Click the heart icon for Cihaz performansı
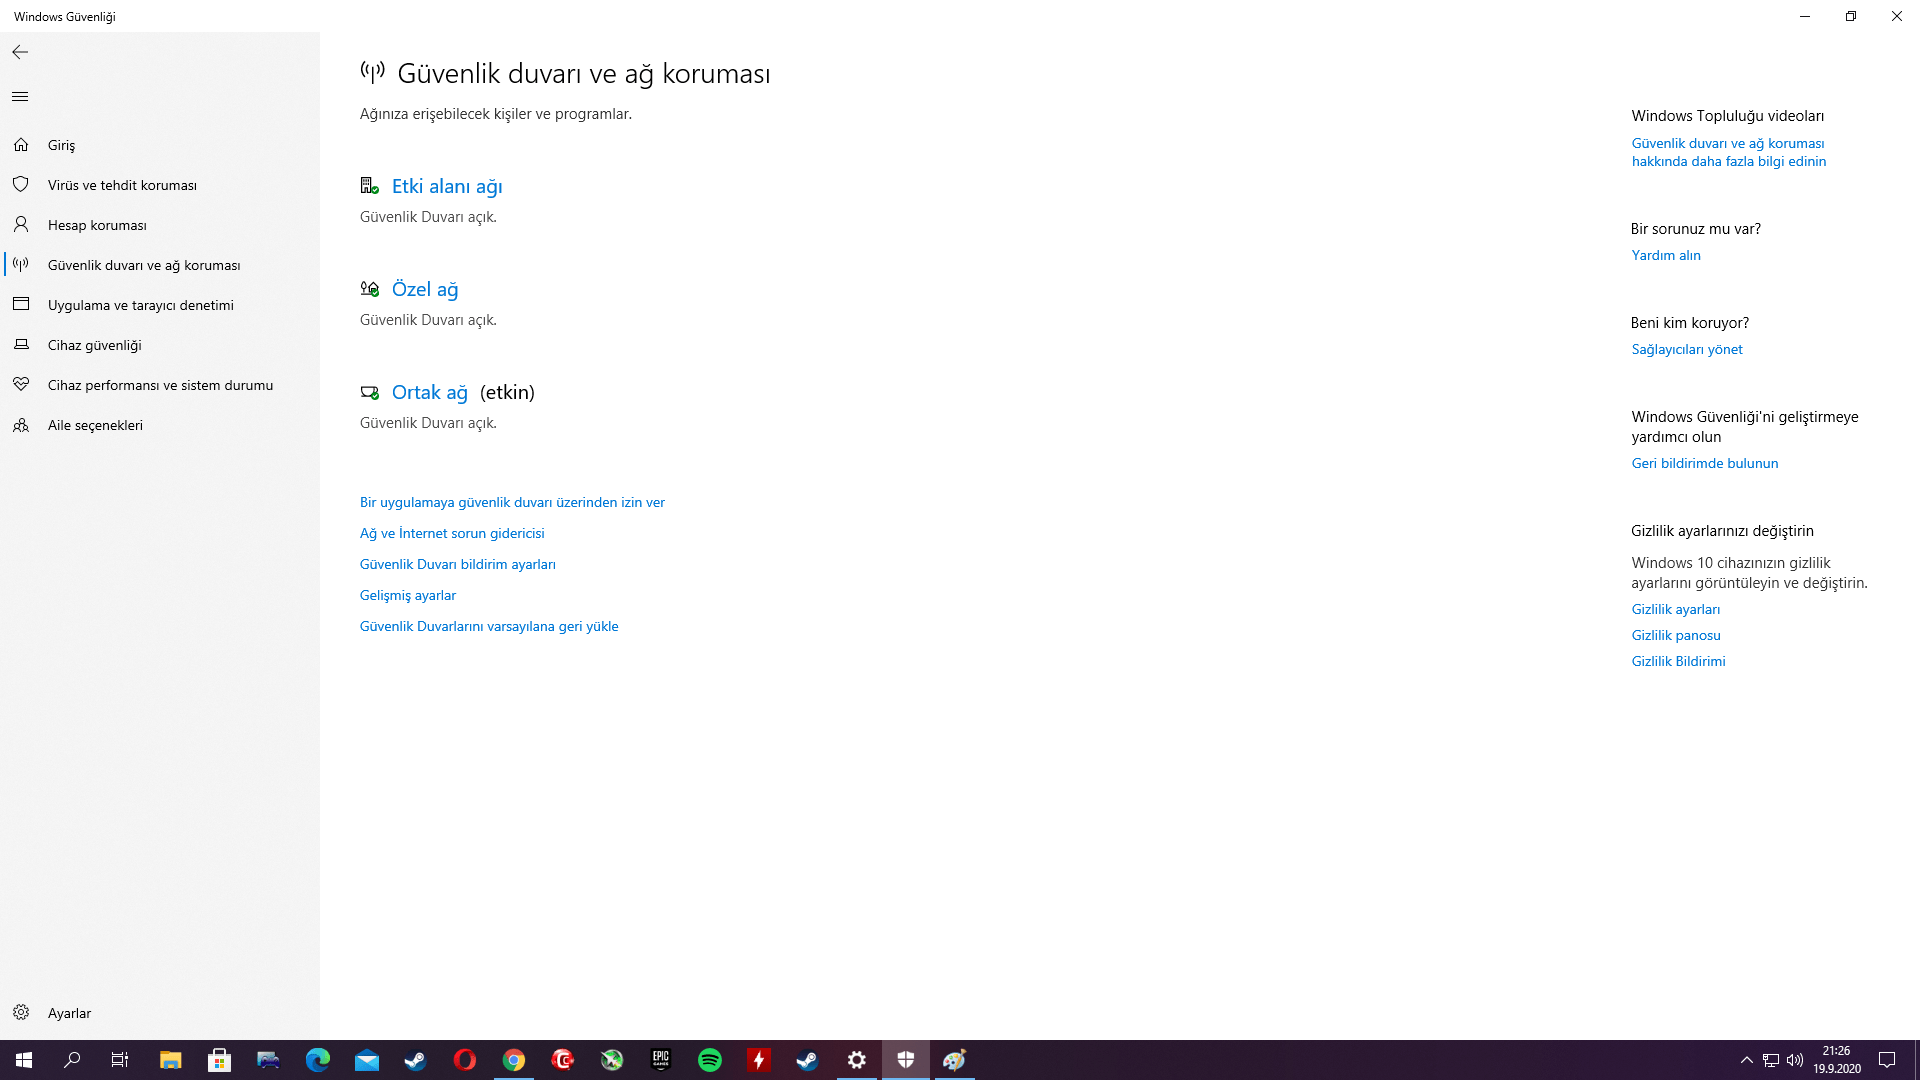The height and width of the screenshot is (1080, 1920). coord(21,385)
